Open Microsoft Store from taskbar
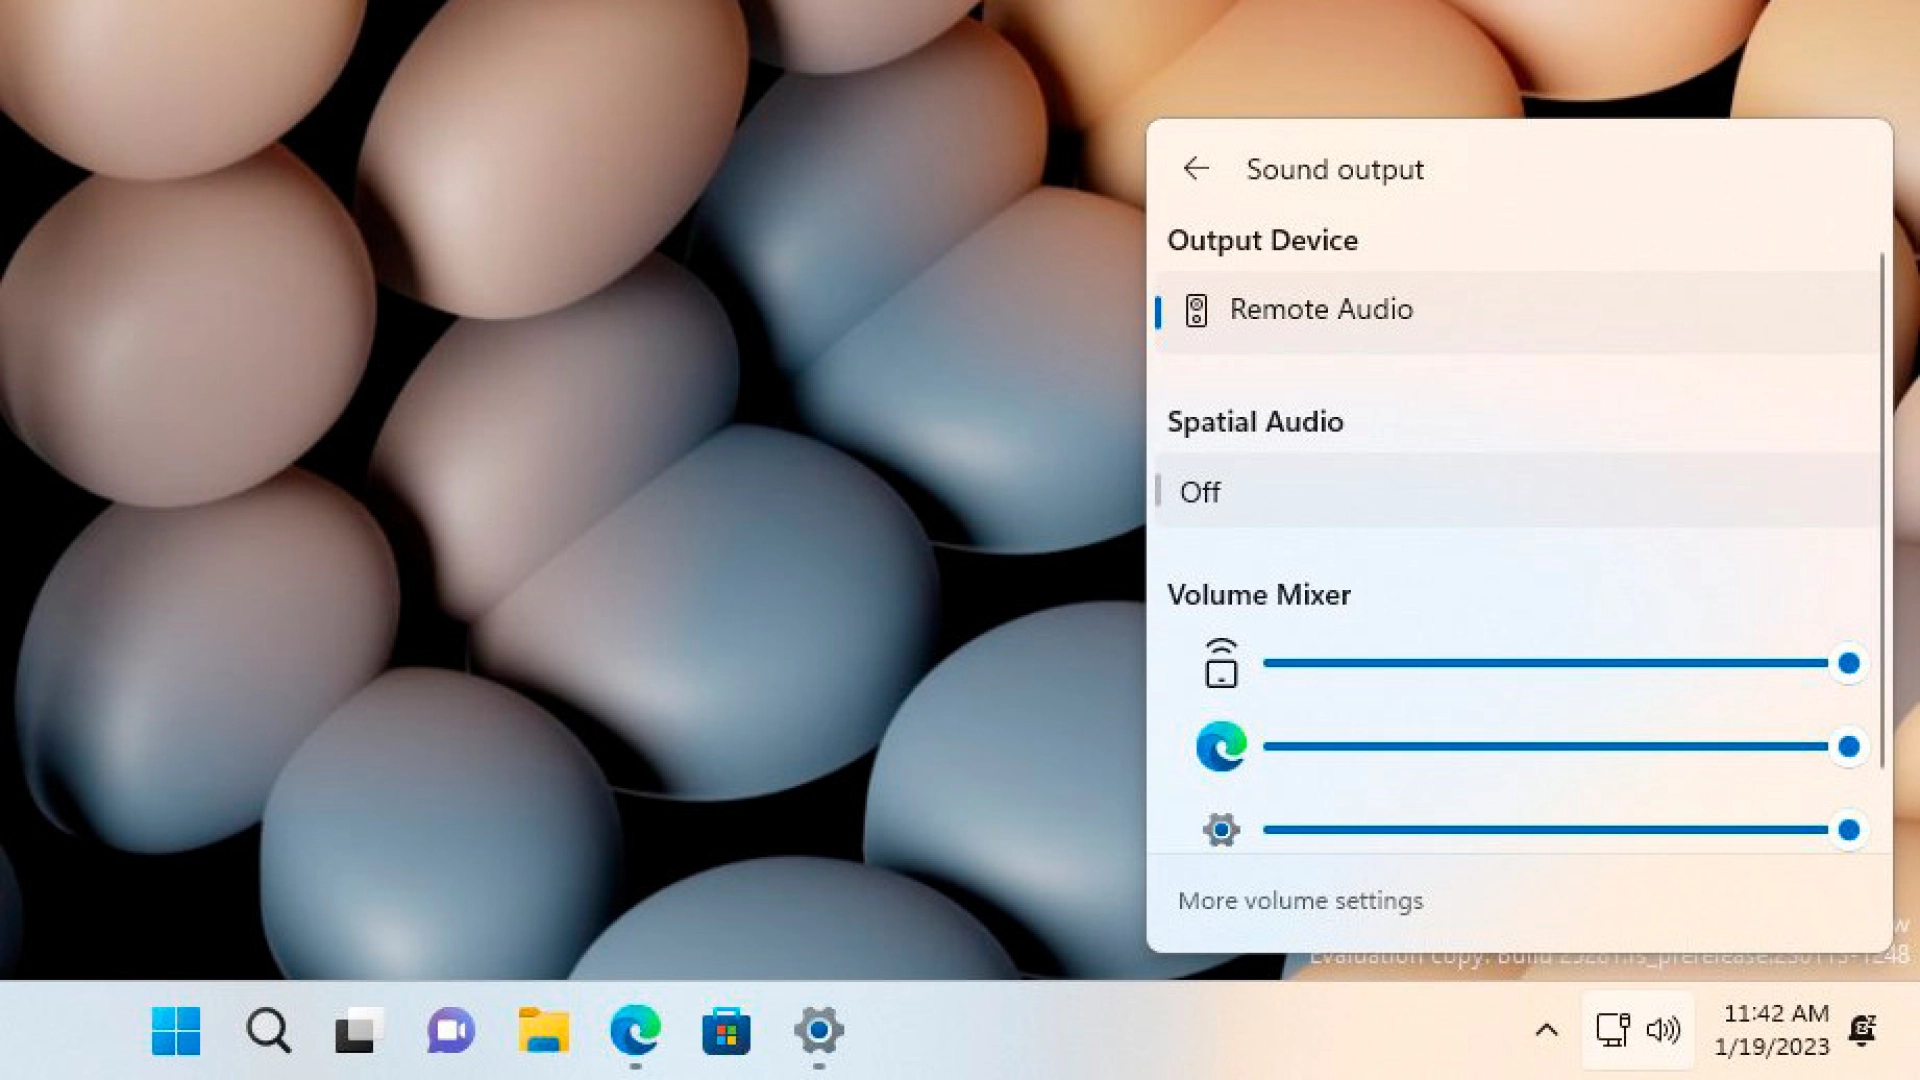The width and height of the screenshot is (1920, 1080). tap(726, 1030)
